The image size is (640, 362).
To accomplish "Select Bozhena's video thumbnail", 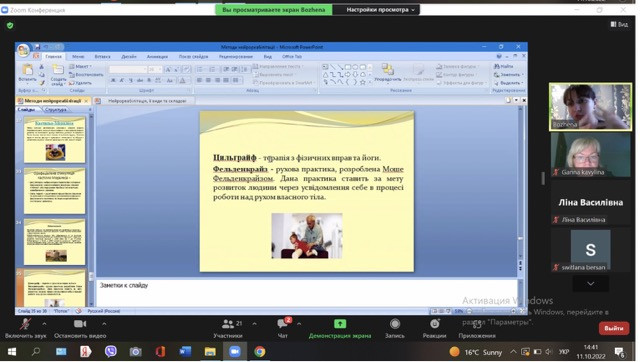I will click(x=590, y=107).
